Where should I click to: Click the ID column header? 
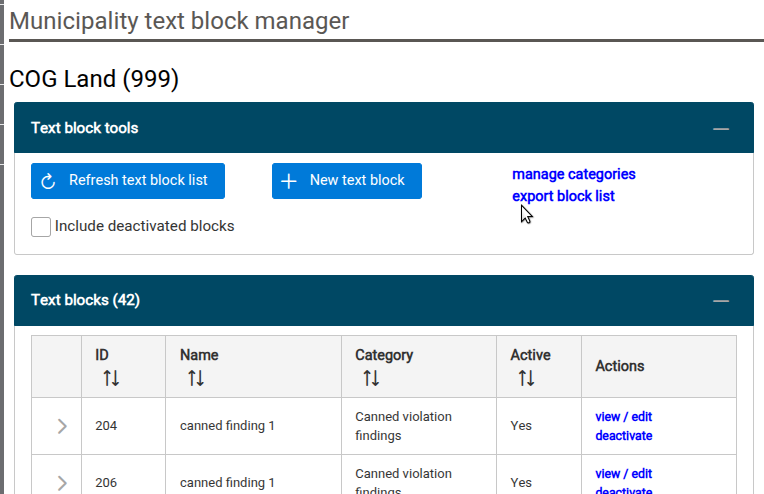click(123, 366)
